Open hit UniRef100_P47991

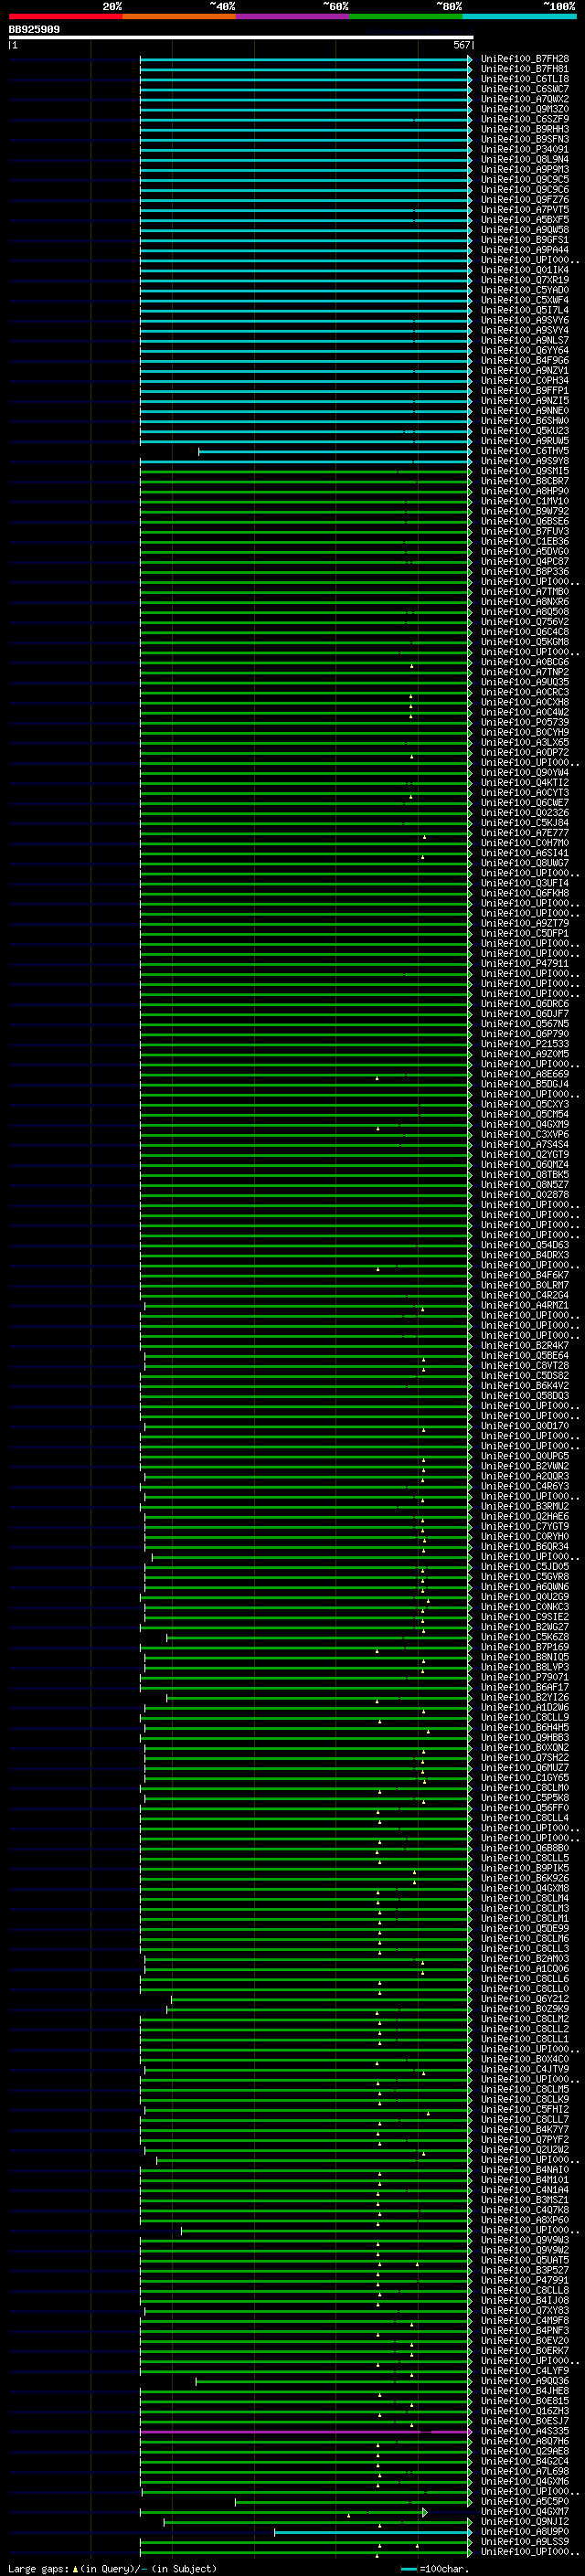coord(524,2280)
